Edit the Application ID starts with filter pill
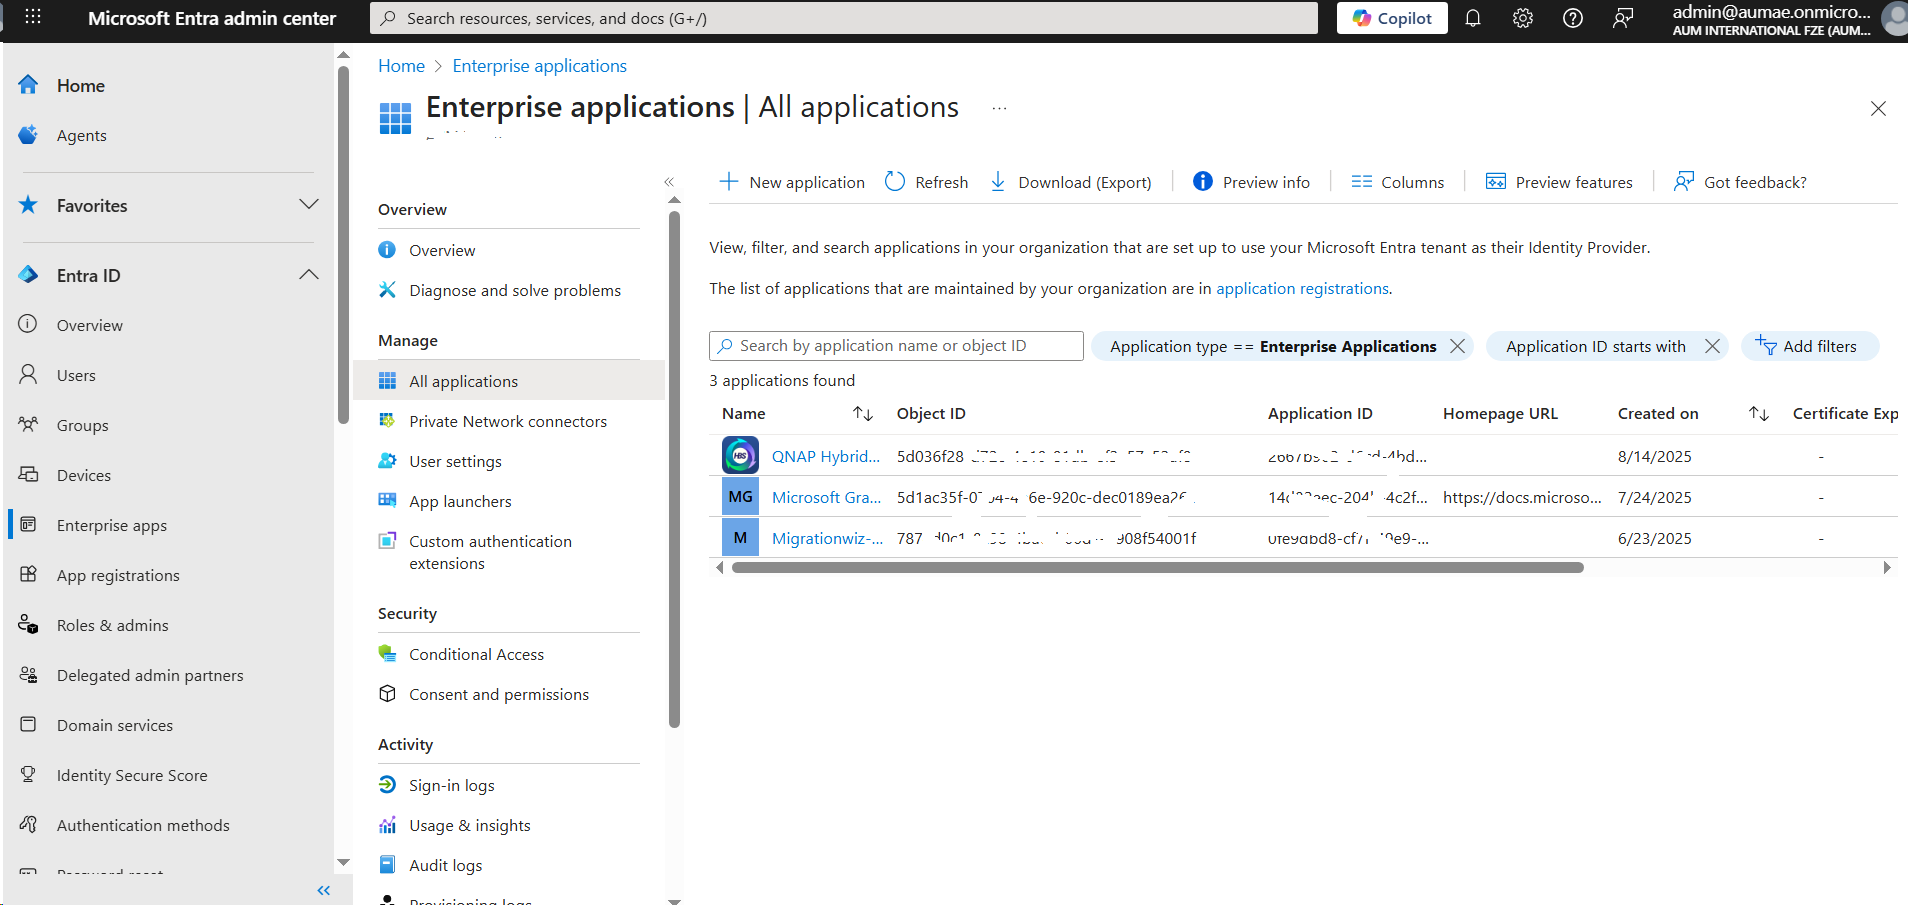 pos(1596,346)
